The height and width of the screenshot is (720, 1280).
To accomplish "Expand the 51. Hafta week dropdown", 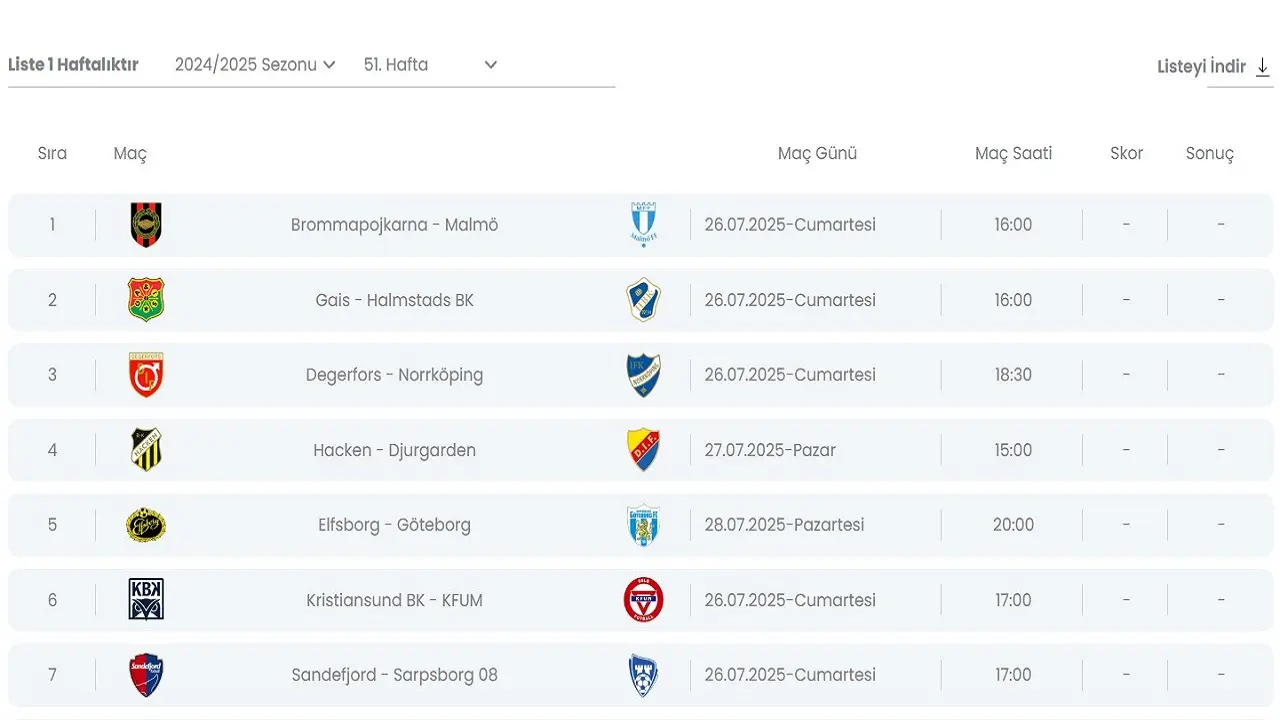I will click(430, 65).
